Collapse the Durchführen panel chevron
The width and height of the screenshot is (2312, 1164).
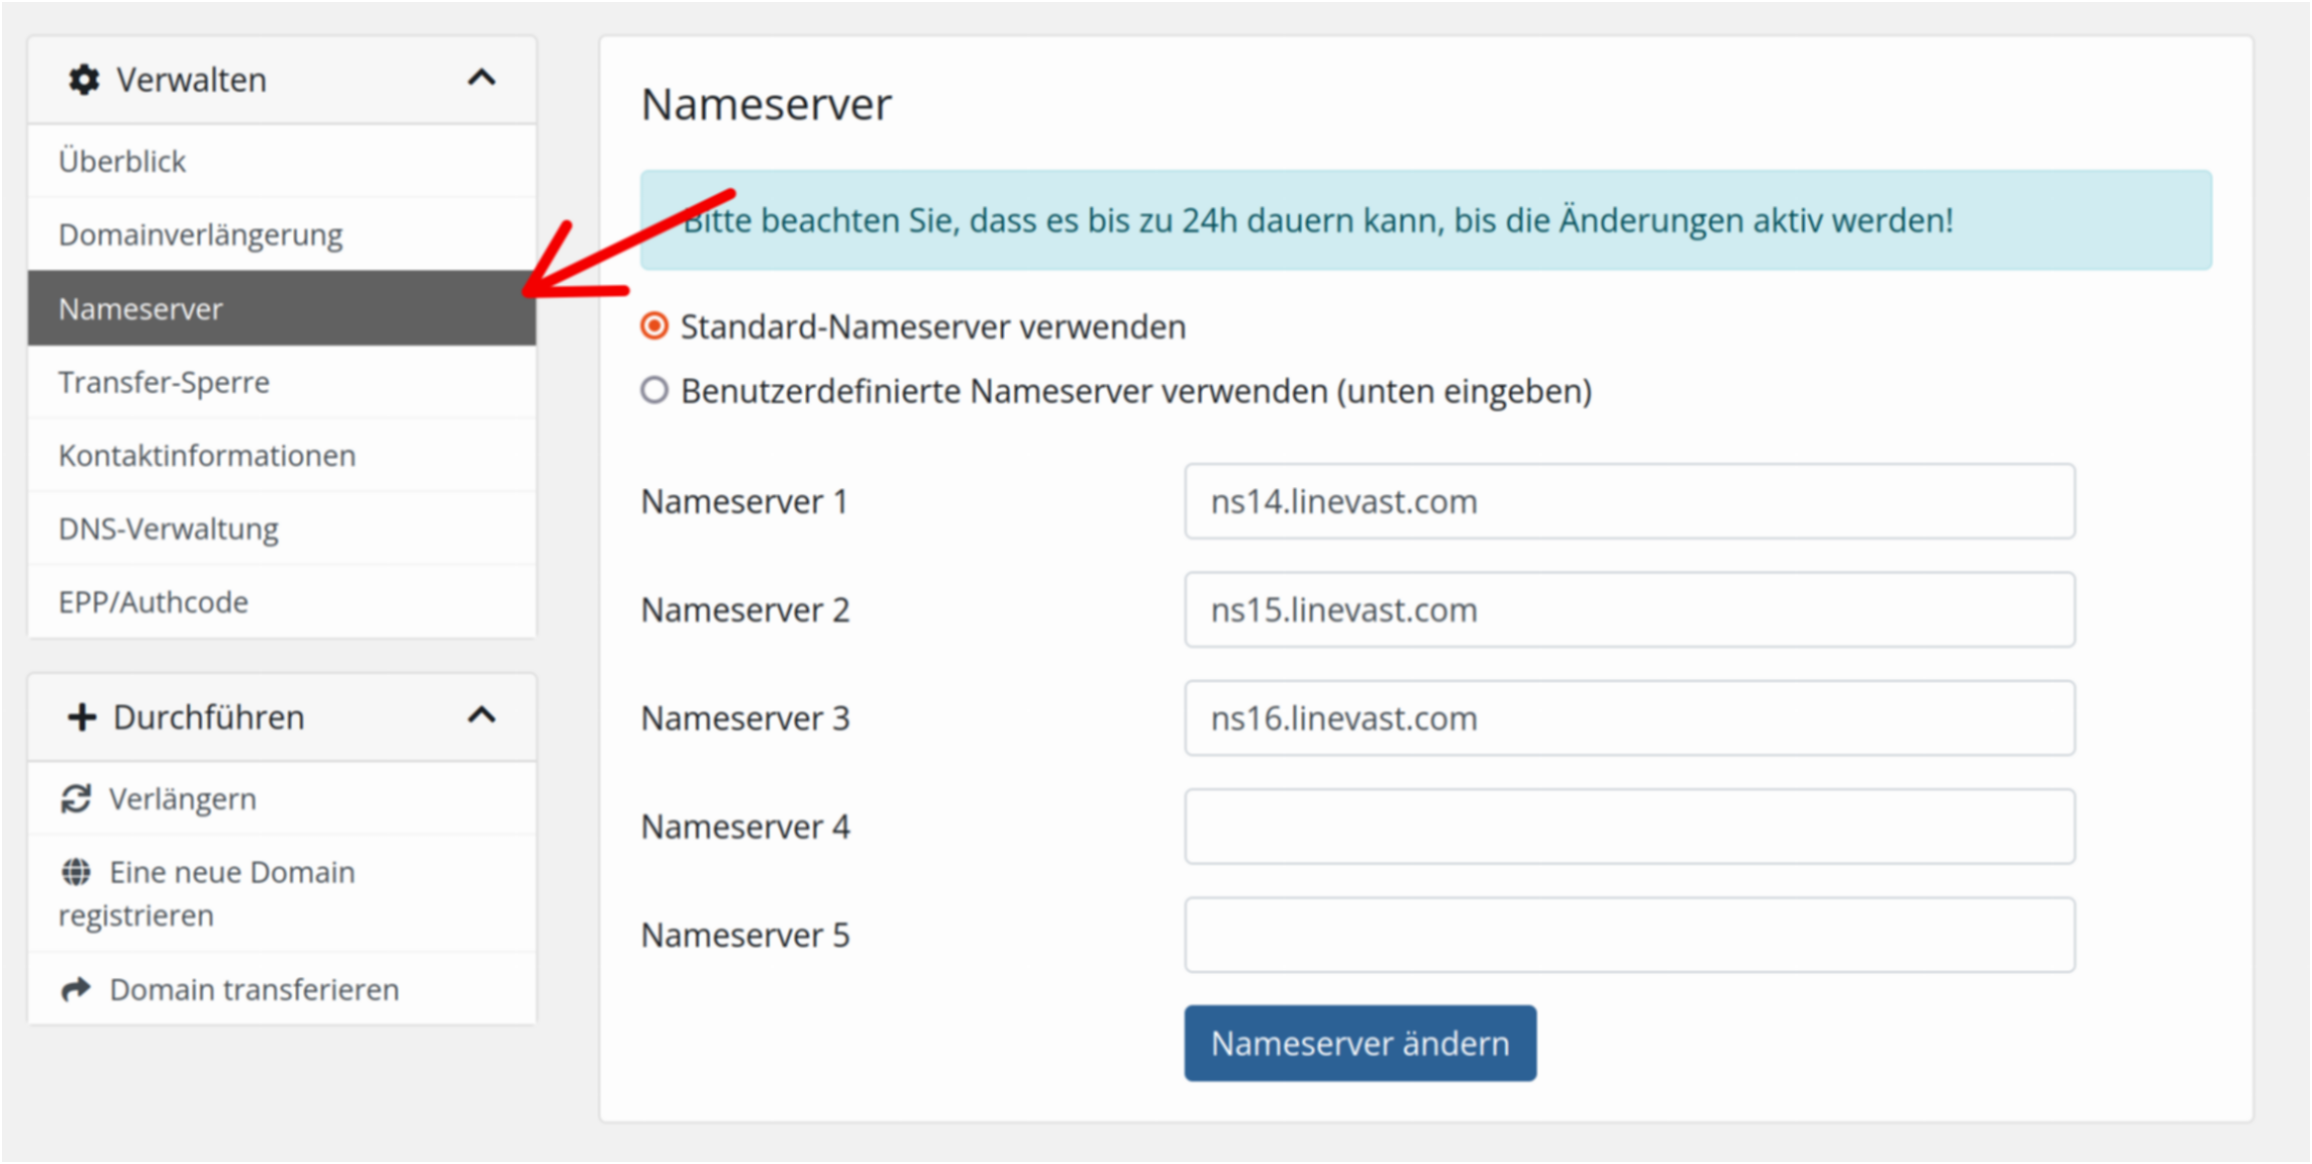click(482, 716)
